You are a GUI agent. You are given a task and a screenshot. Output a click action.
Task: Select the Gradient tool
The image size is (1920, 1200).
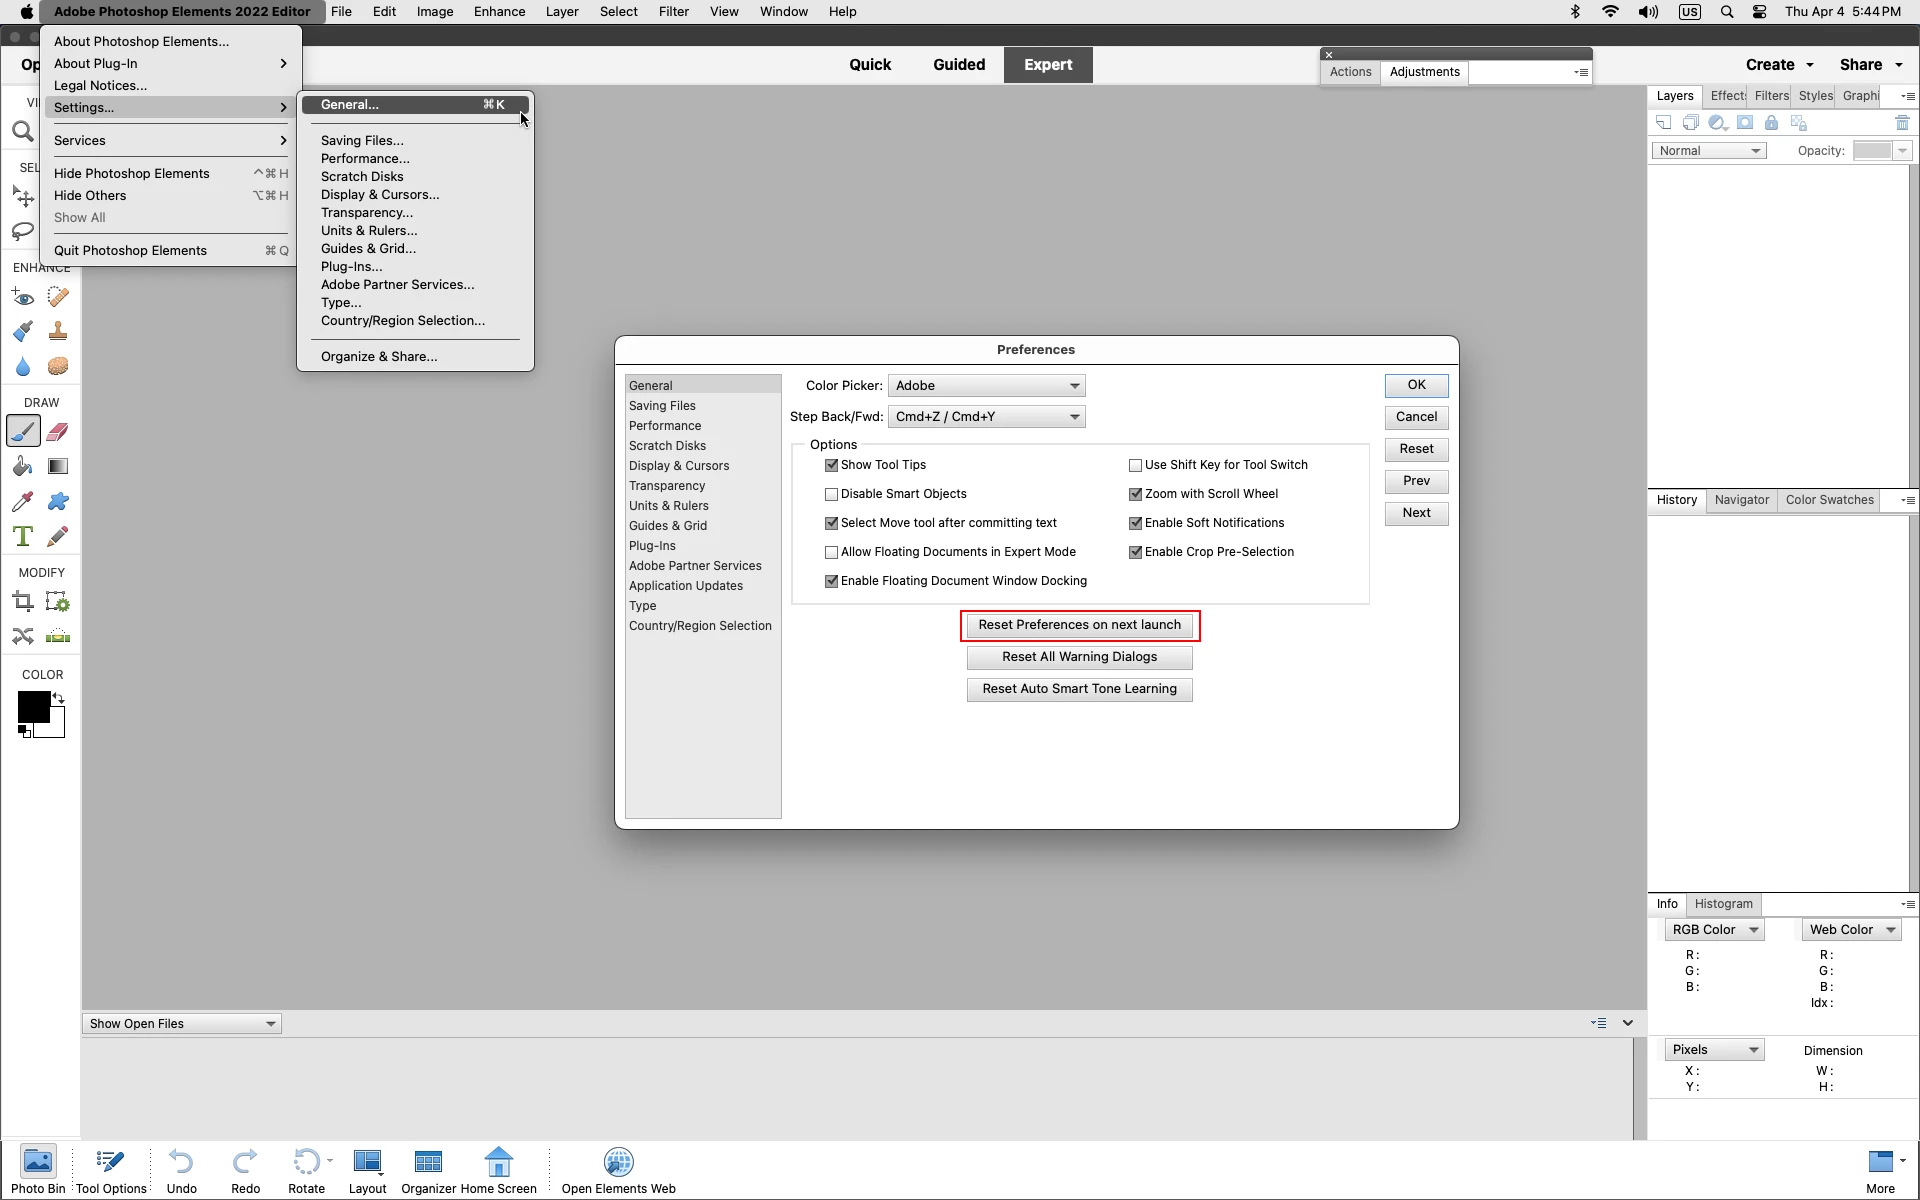pos(58,467)
